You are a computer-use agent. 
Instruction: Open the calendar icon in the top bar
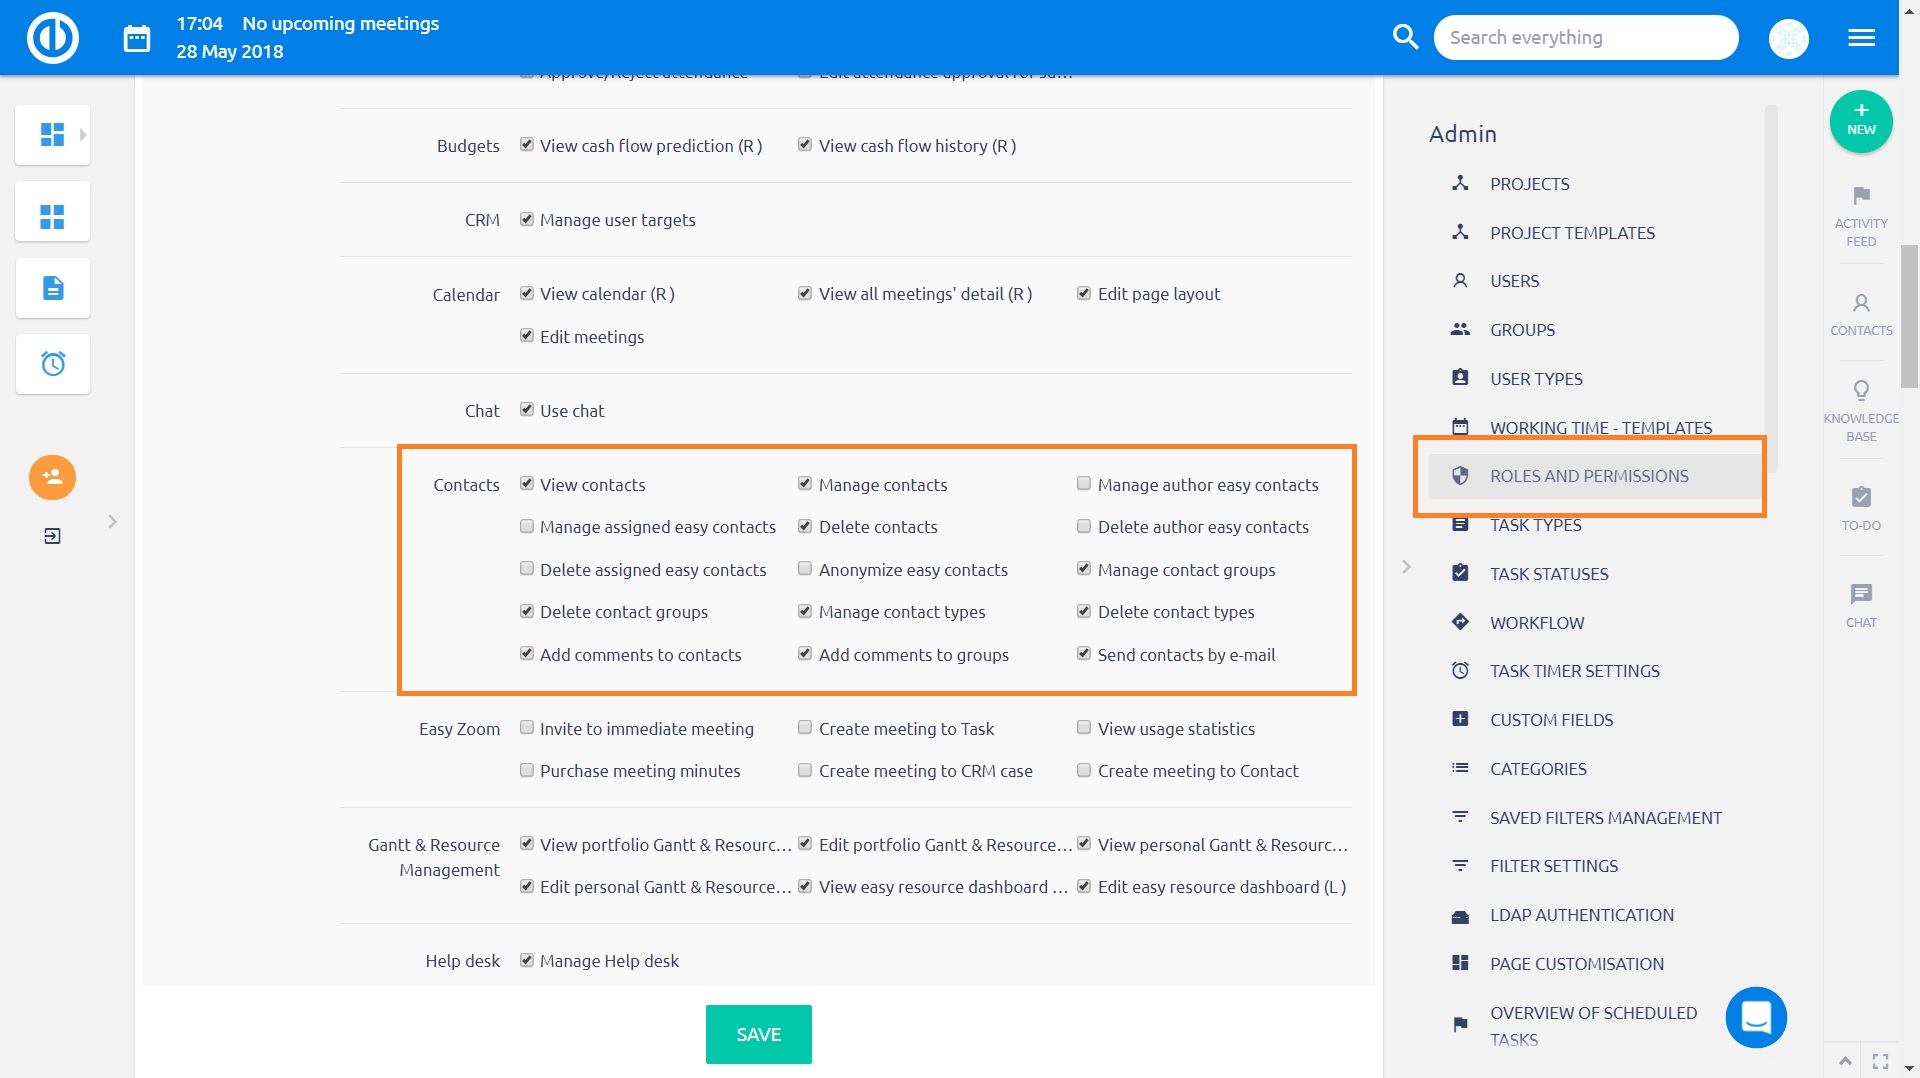tap(135, 37)
